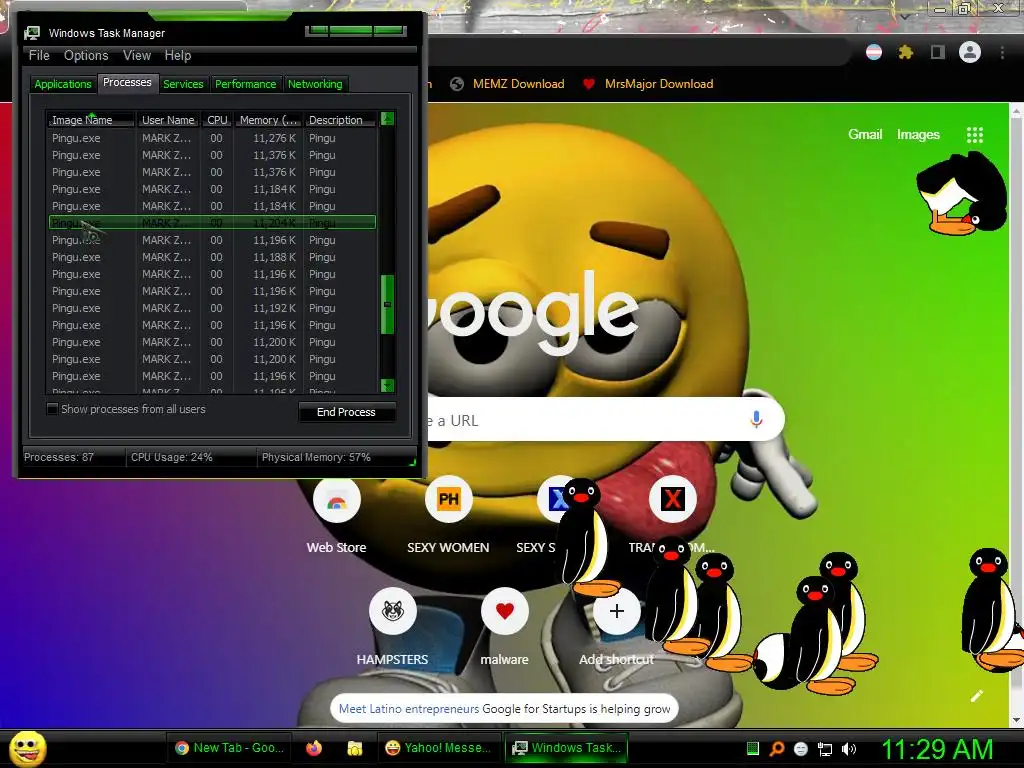Select the Pingu.exe row with 11,276 K
1024x768 pixels.
pyautogui.click(x=212, y=138)
